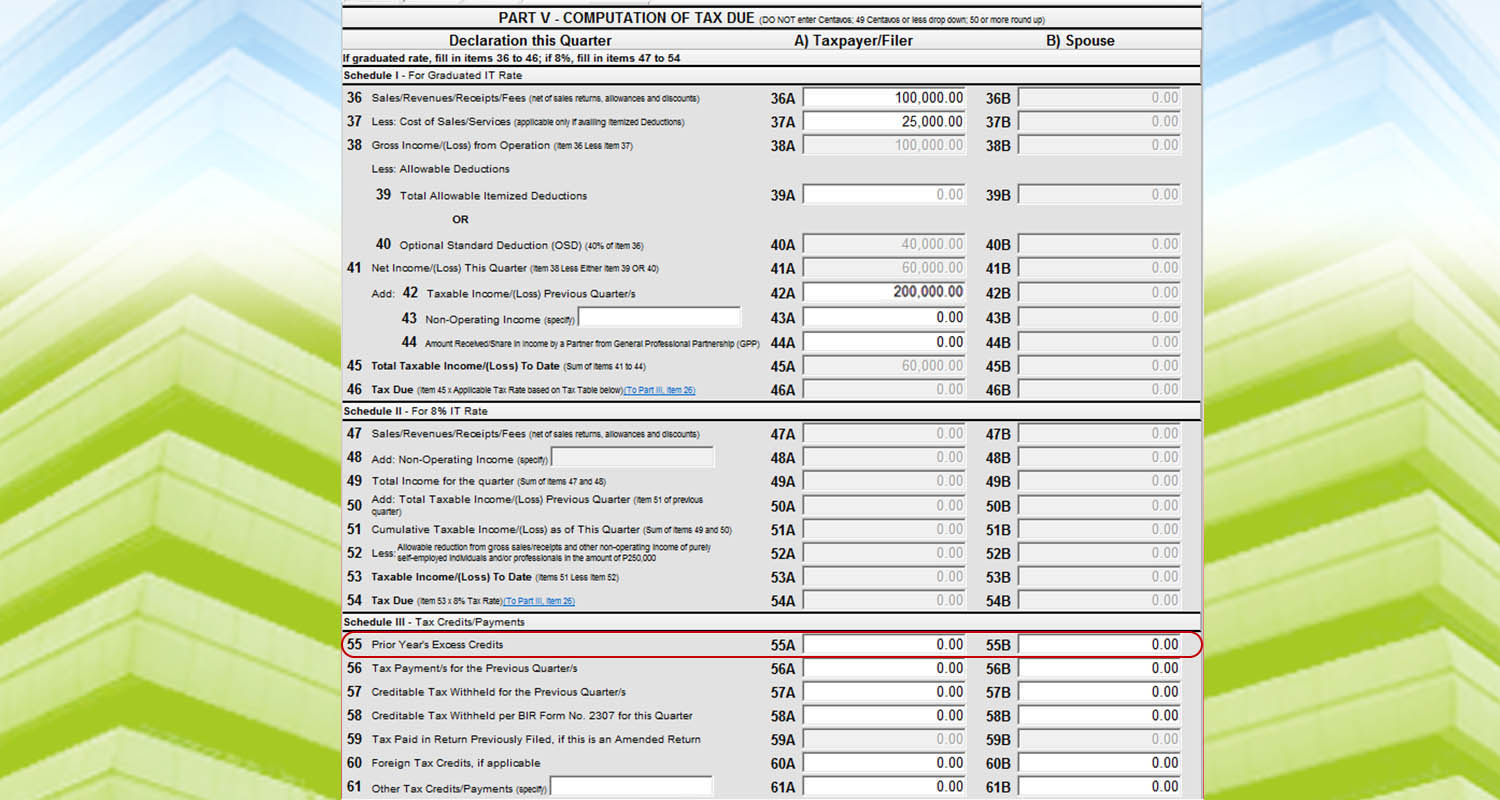Click the 58B spouse Form 2307 field
The height and width of the screenshot is (800, 1500).
click(x=1099, y=716)
